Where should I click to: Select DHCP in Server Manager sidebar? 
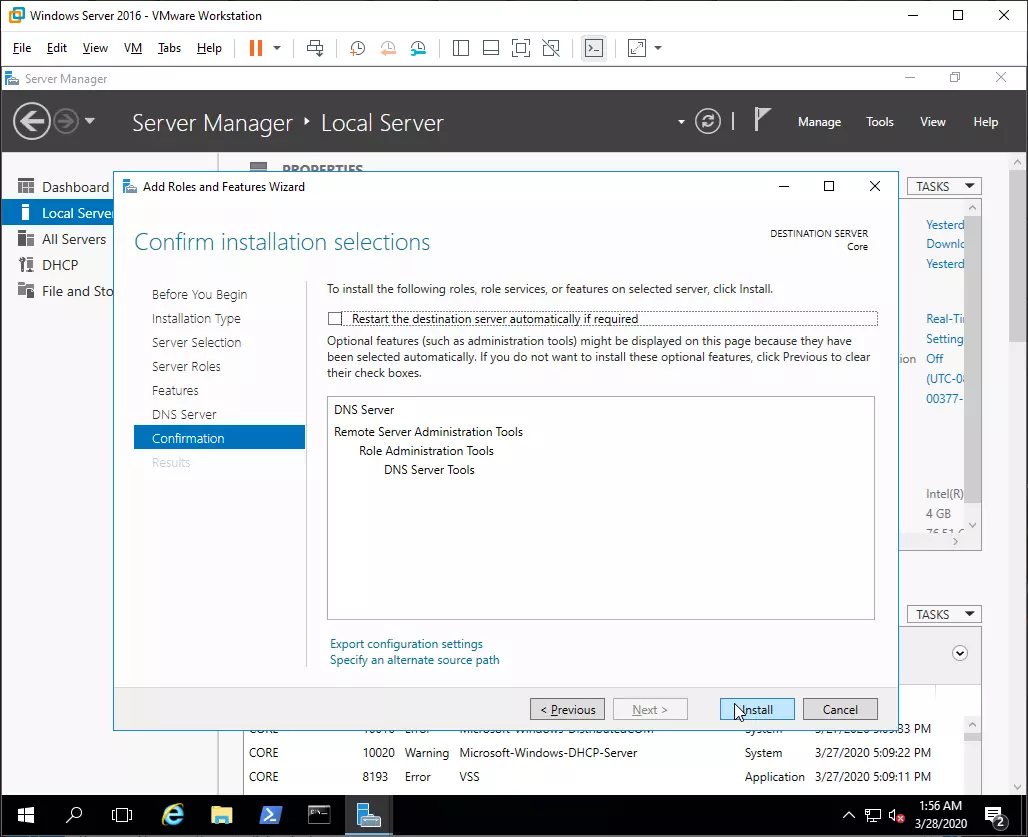point(58,265)
